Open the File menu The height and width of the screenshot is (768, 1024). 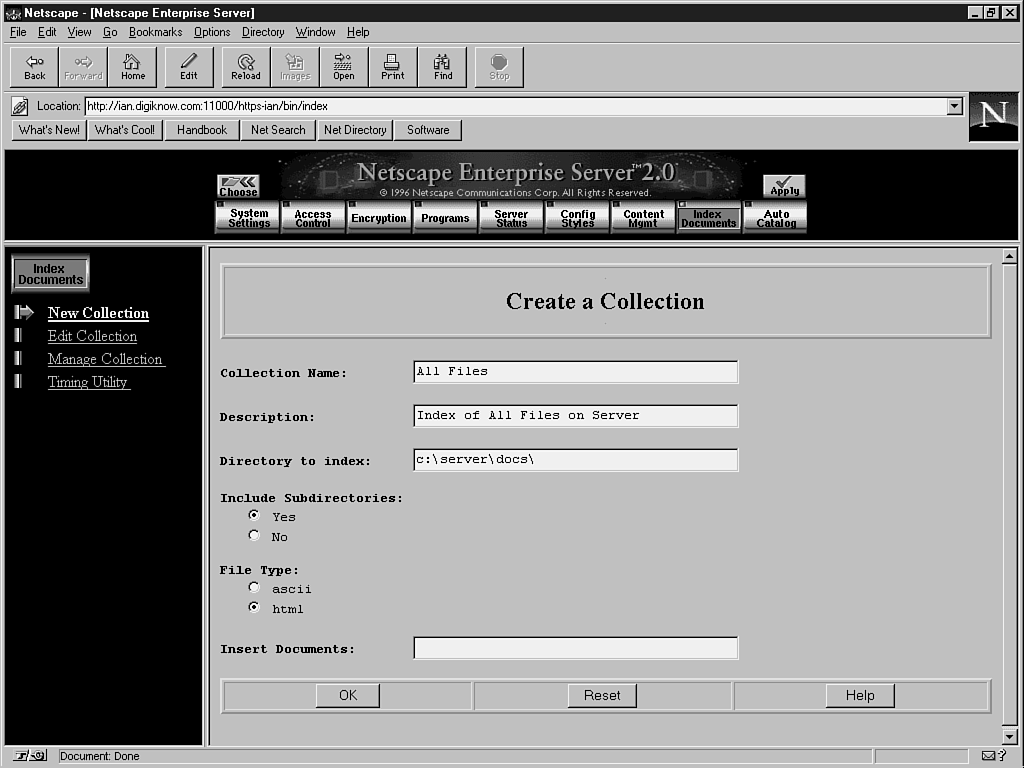pyautogui.click(x=18, y=32)
